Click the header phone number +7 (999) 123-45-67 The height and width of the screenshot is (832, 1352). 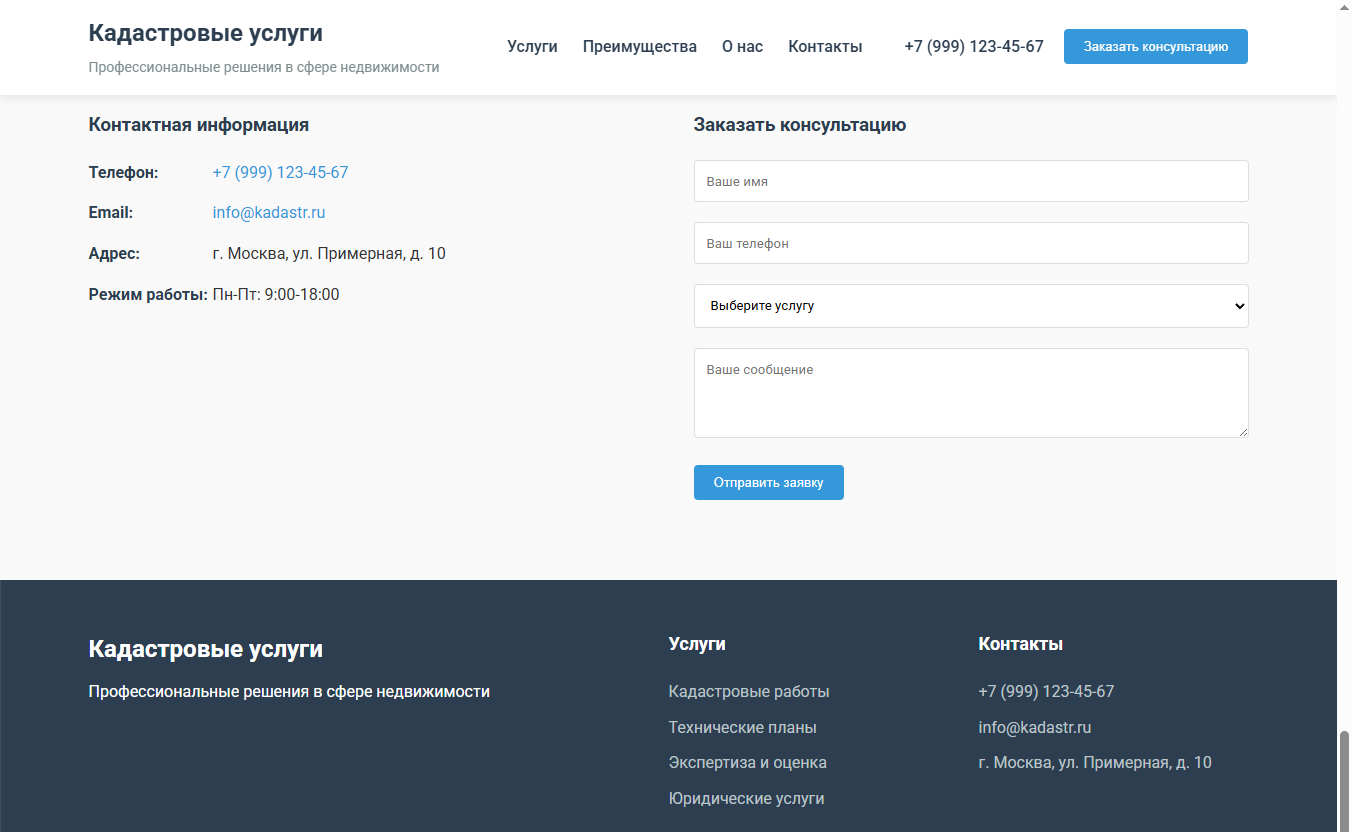coord(973,46)
